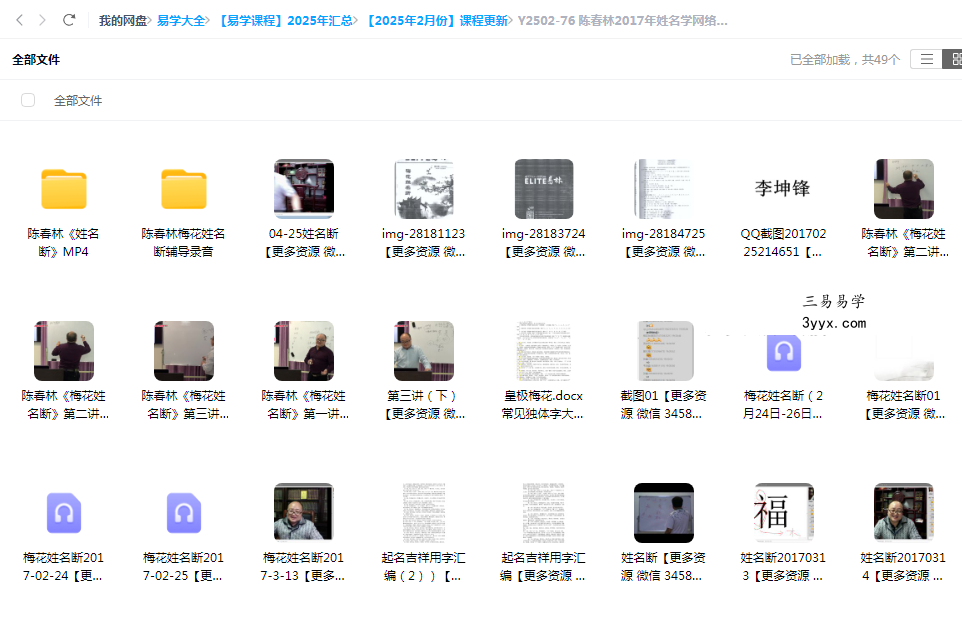Click file name 姓名断20170313
Viewport: 962px width, 622px height.
point(783,566)
